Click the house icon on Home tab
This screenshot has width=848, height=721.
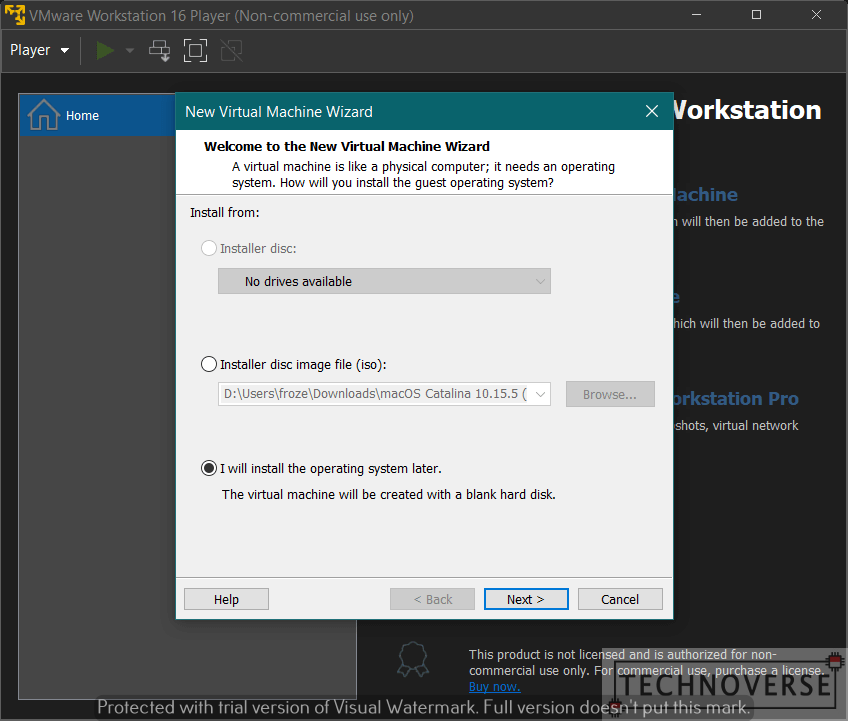click(x=44, y=115)
